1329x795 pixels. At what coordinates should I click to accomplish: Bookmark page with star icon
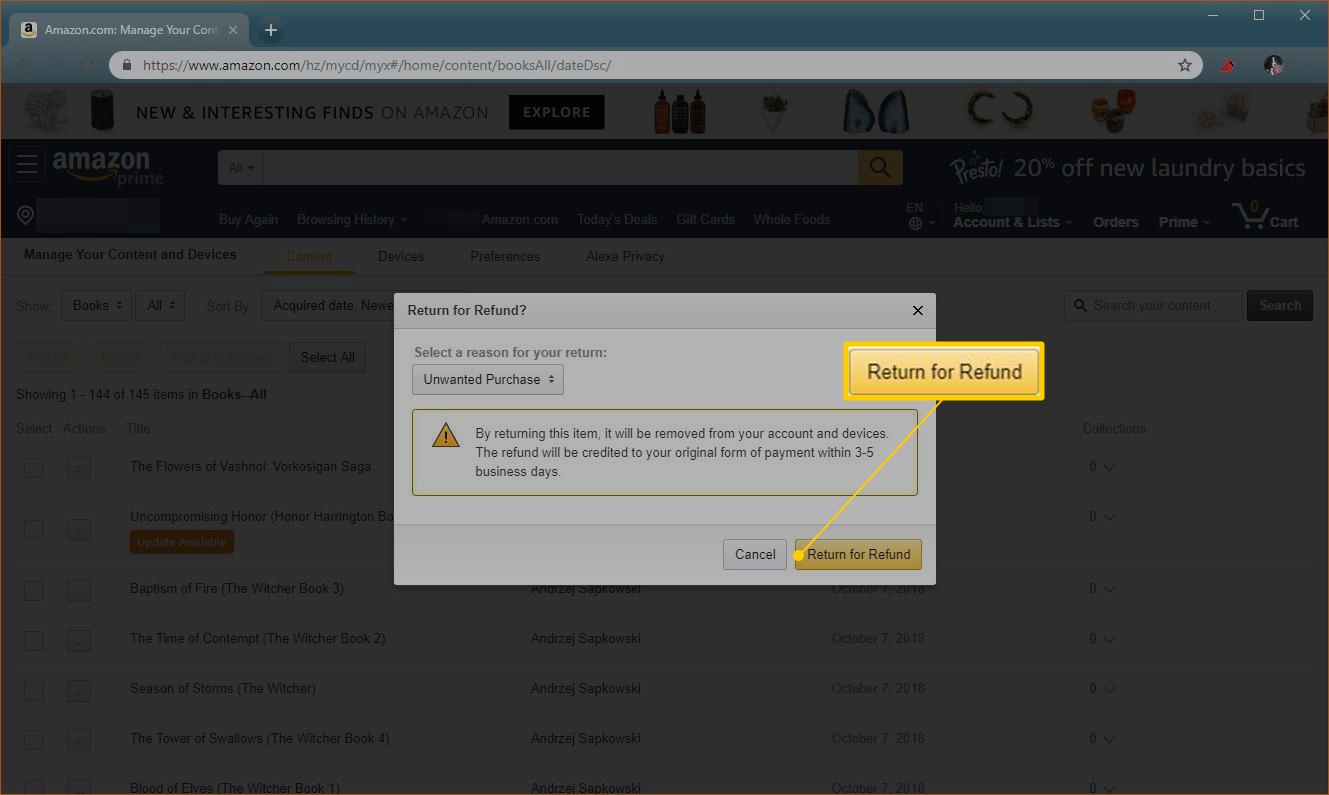[1185, 65]
